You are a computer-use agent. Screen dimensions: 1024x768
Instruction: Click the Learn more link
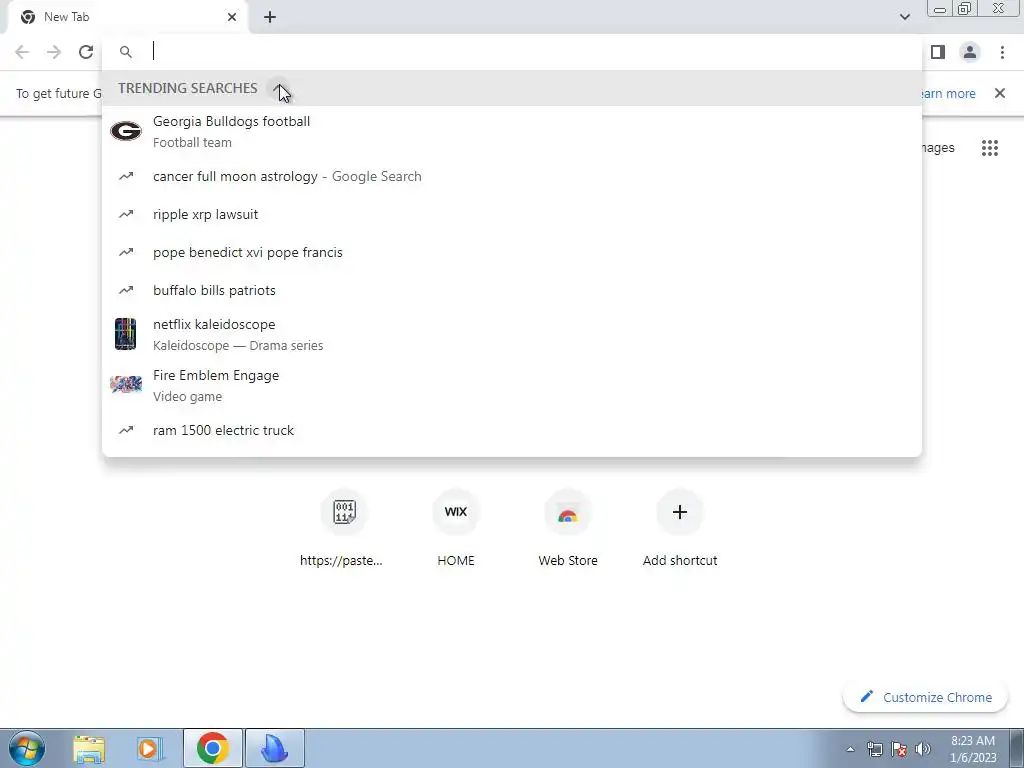[x=947, y=93]
